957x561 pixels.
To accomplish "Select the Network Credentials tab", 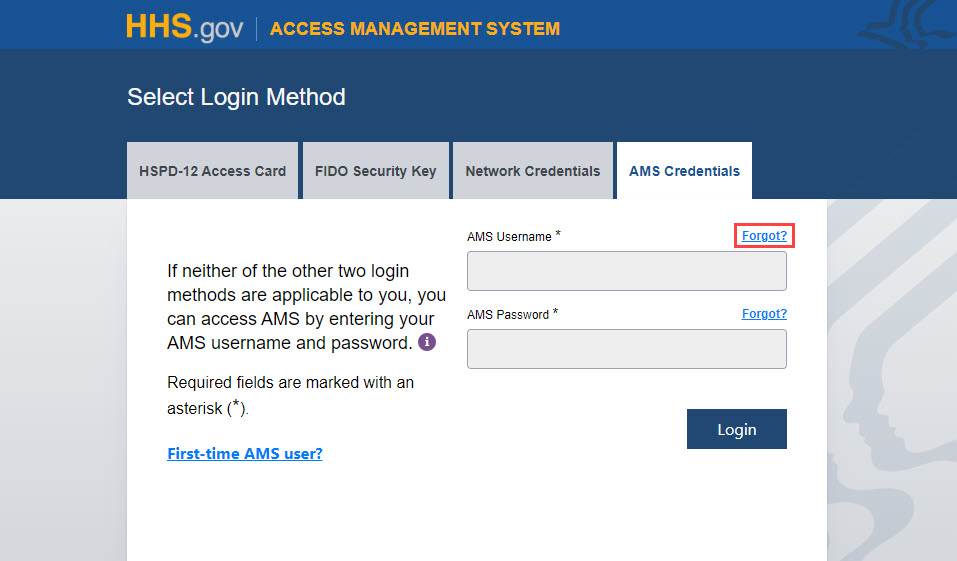I will [x=532, y=171].
